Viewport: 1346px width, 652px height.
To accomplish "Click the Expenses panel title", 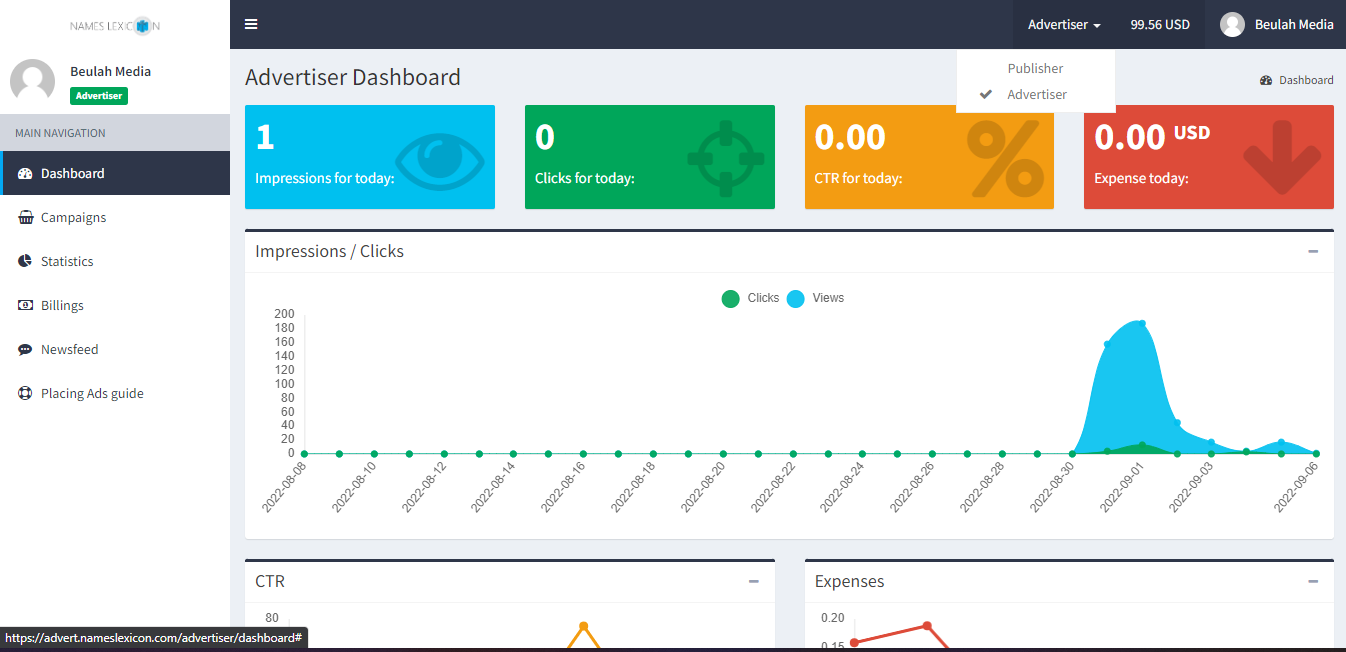I will click(x=850, y=581).
